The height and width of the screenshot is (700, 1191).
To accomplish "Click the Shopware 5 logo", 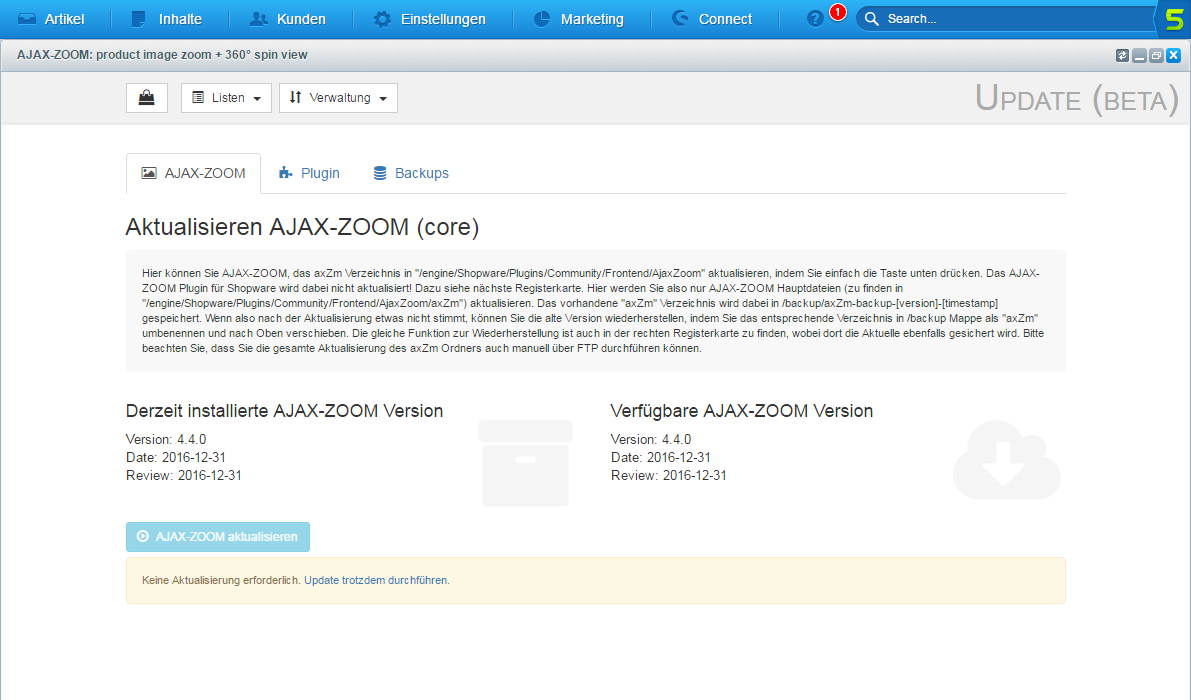I will (1174, 19).
